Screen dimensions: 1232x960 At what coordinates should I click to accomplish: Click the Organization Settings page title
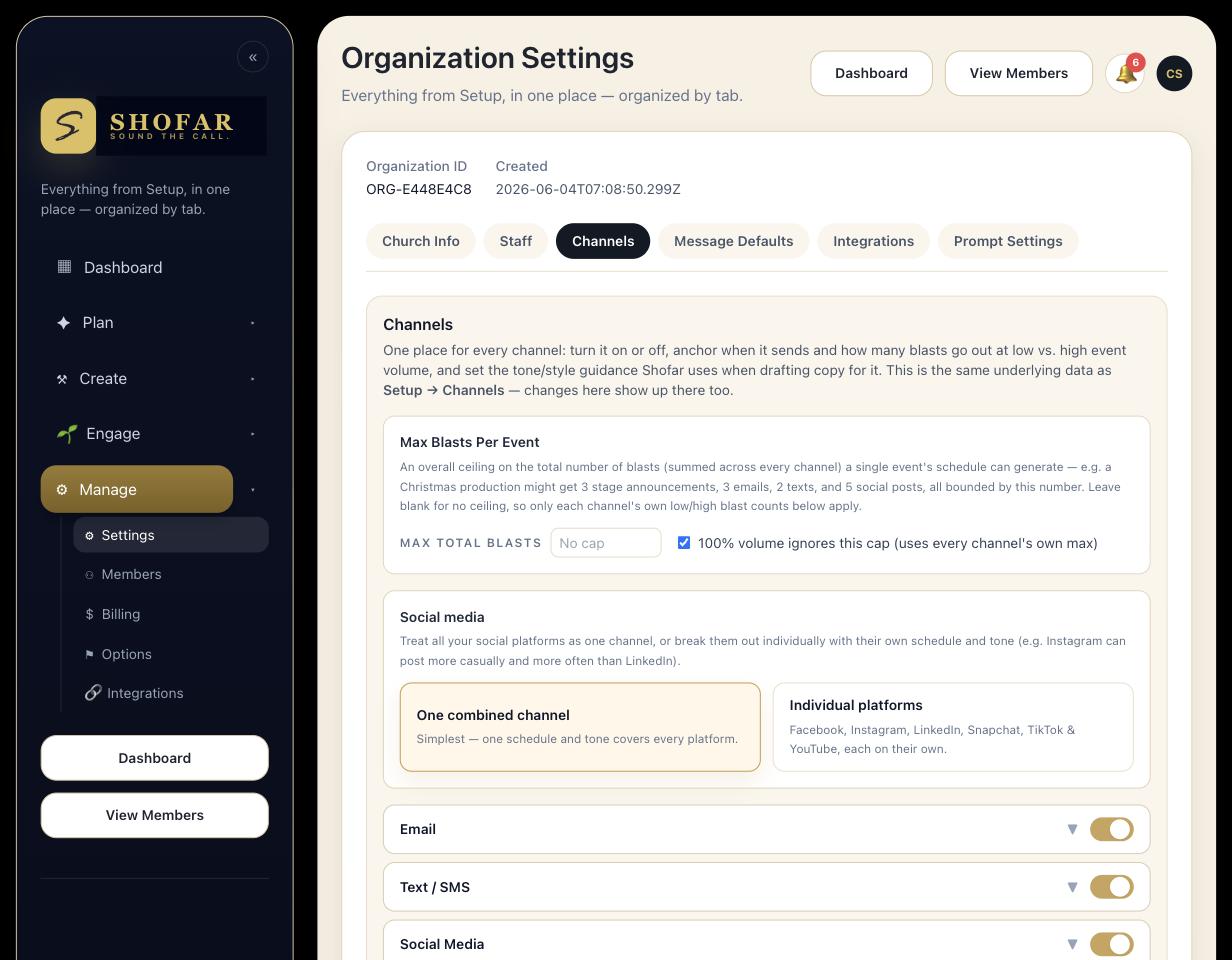click(x=488, y=58)
